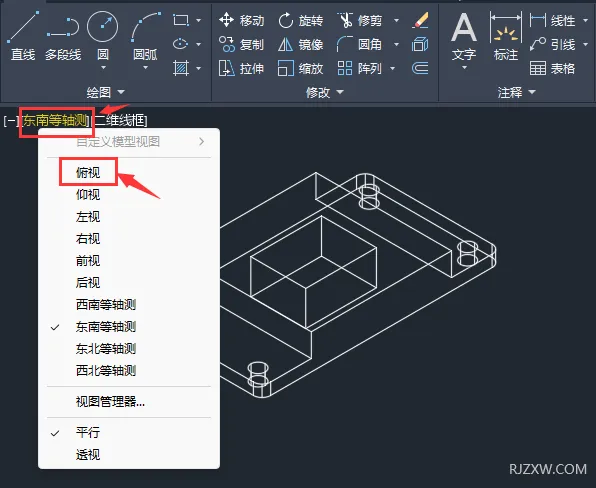The image size is (596, 488).
Task: Toggle Parallel (平行) projection
Action: (129, 433)
